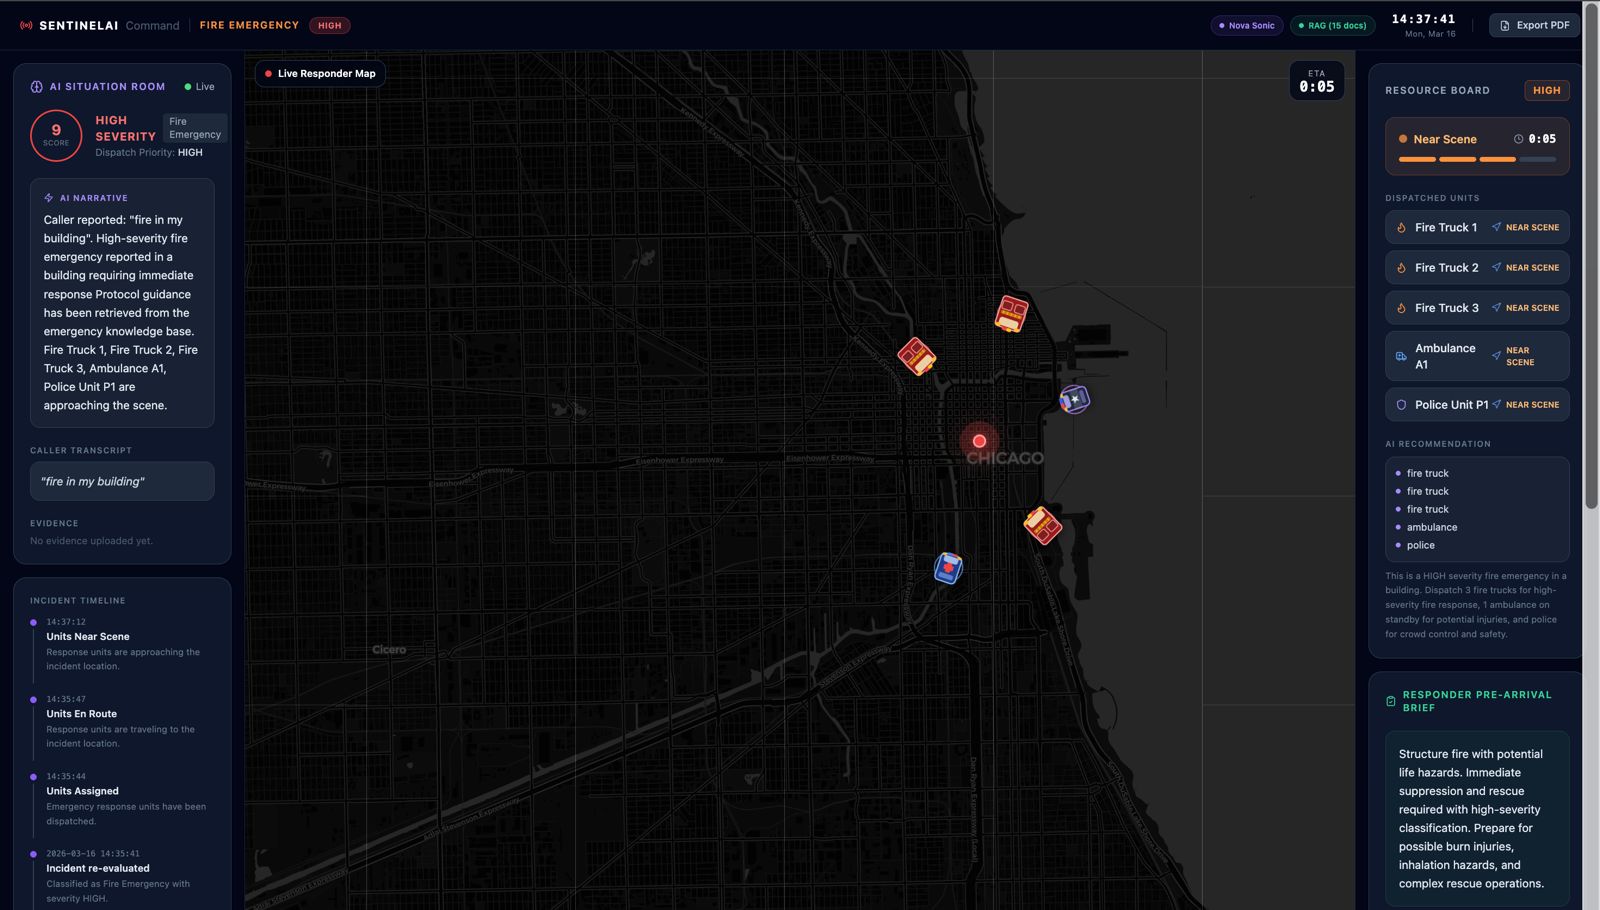Click the "Units En Route" timeline title
This screenshot has height=910, width=1600.
[82, 714]
